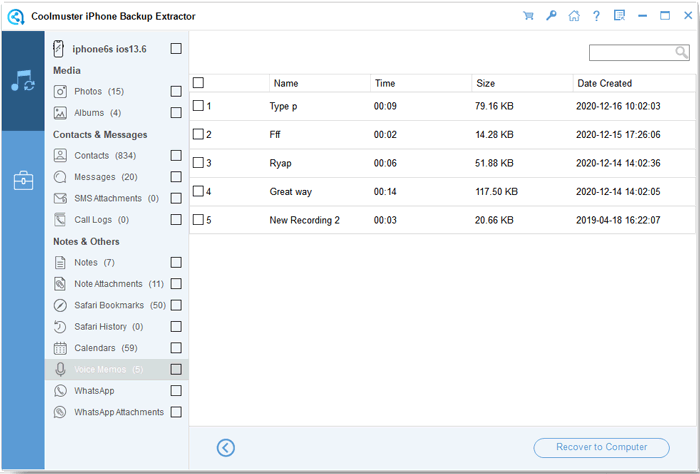Click the Notes document icon

(60, 262)
